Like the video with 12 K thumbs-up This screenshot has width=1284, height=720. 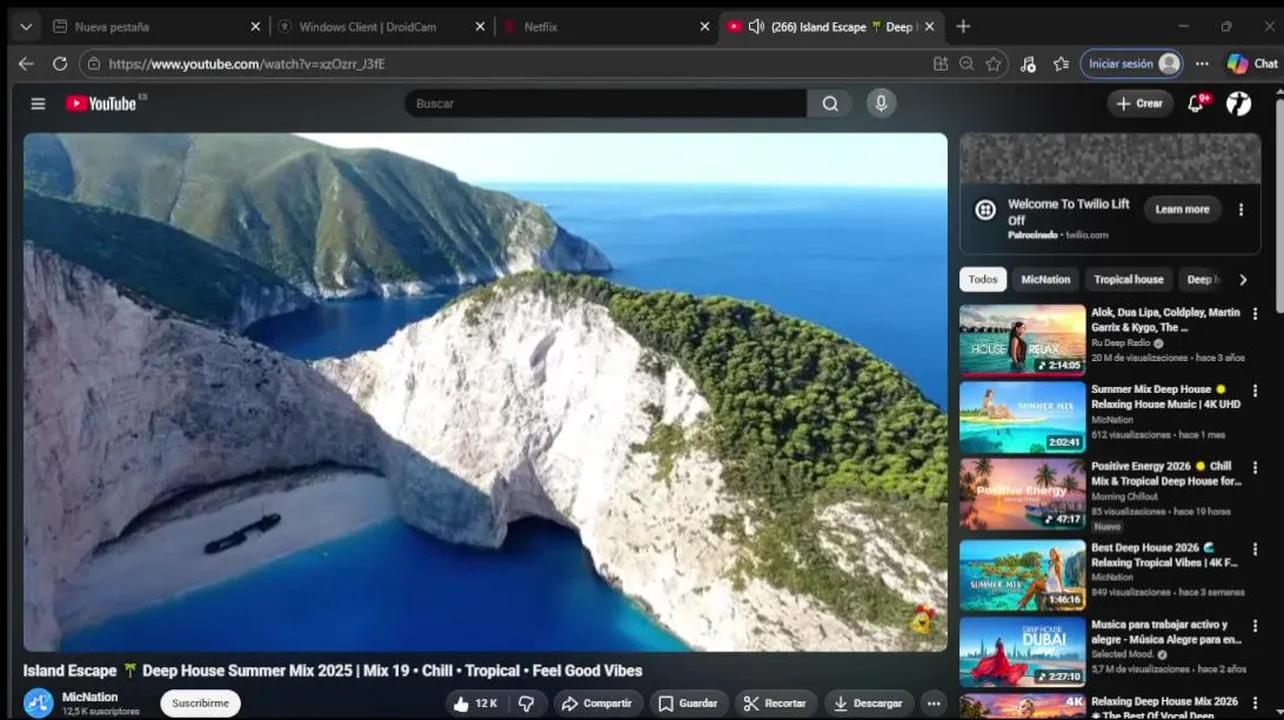click(x=477, y=703)
